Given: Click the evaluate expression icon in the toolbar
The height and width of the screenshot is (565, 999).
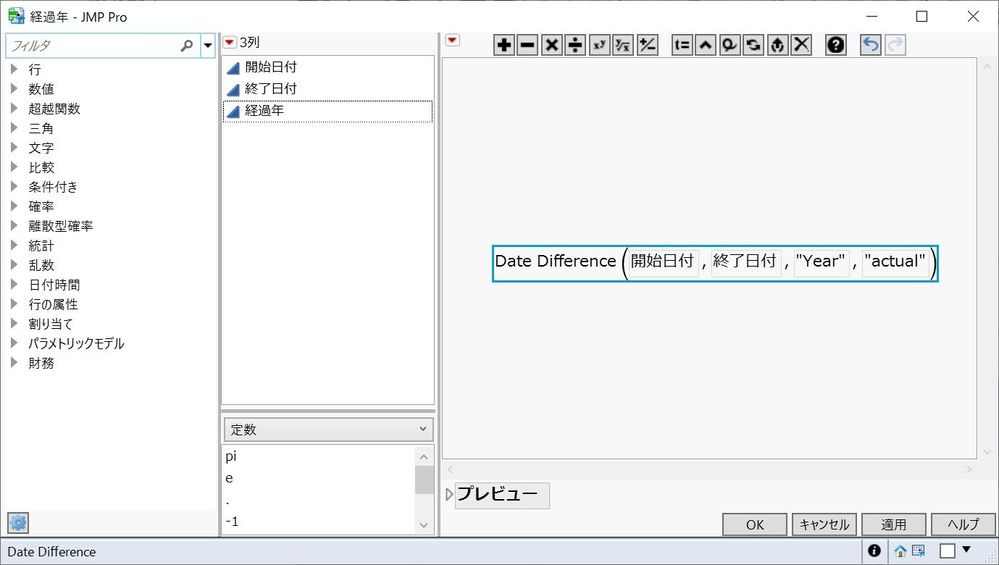Looking at the screenshot, I should click(777, 45).
